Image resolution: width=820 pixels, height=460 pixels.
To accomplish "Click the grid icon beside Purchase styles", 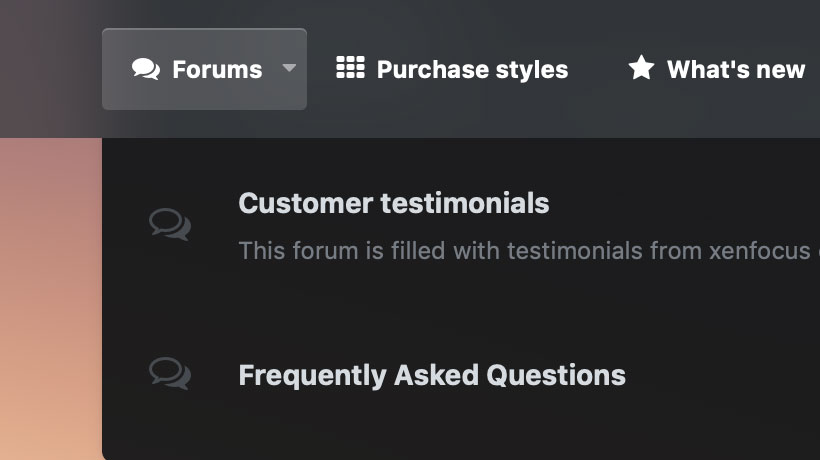I will click(350, 68).
